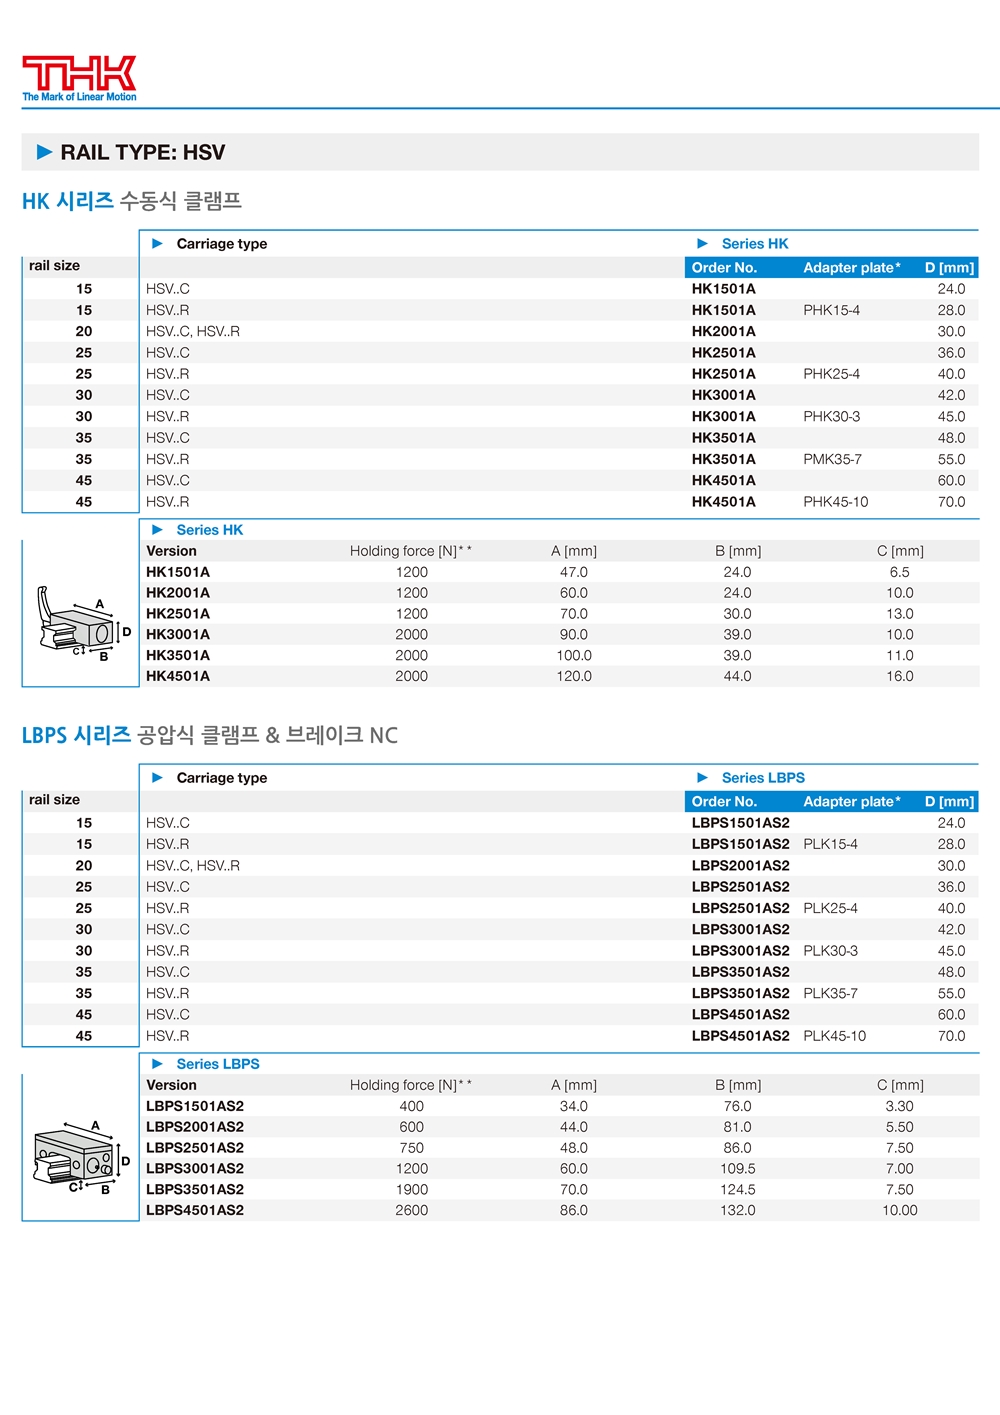Click the A [mm] value 47.0
The image size is (1000, 1415).
click(574, 572)
